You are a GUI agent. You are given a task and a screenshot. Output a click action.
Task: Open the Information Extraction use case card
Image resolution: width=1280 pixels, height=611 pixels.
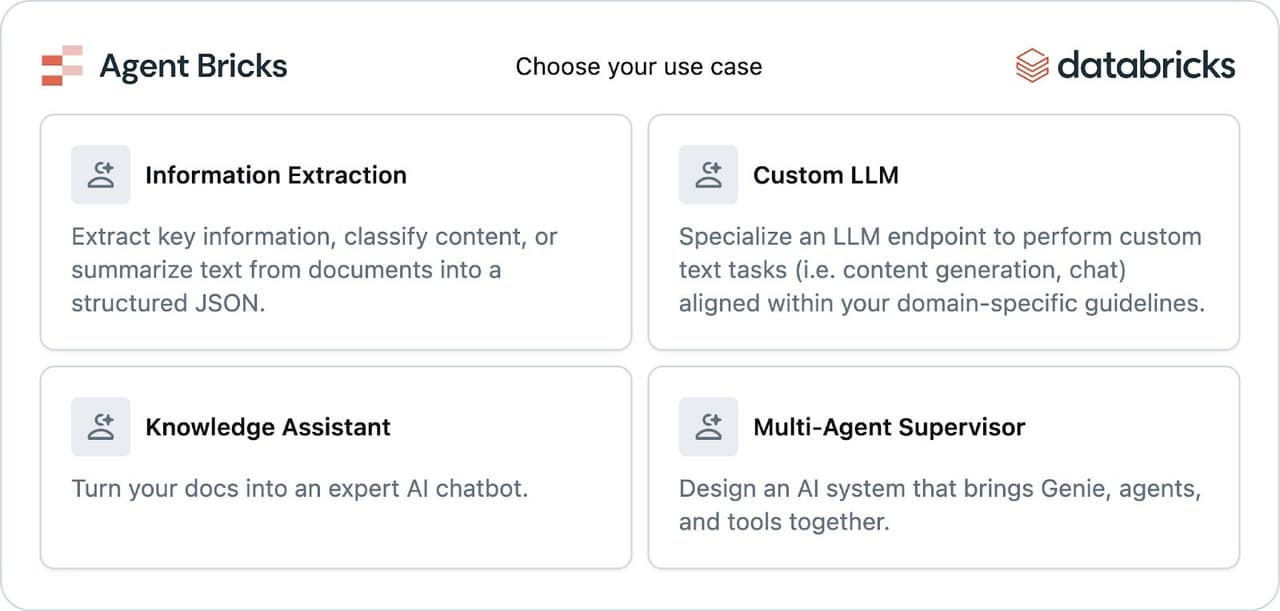pos(335,232)
